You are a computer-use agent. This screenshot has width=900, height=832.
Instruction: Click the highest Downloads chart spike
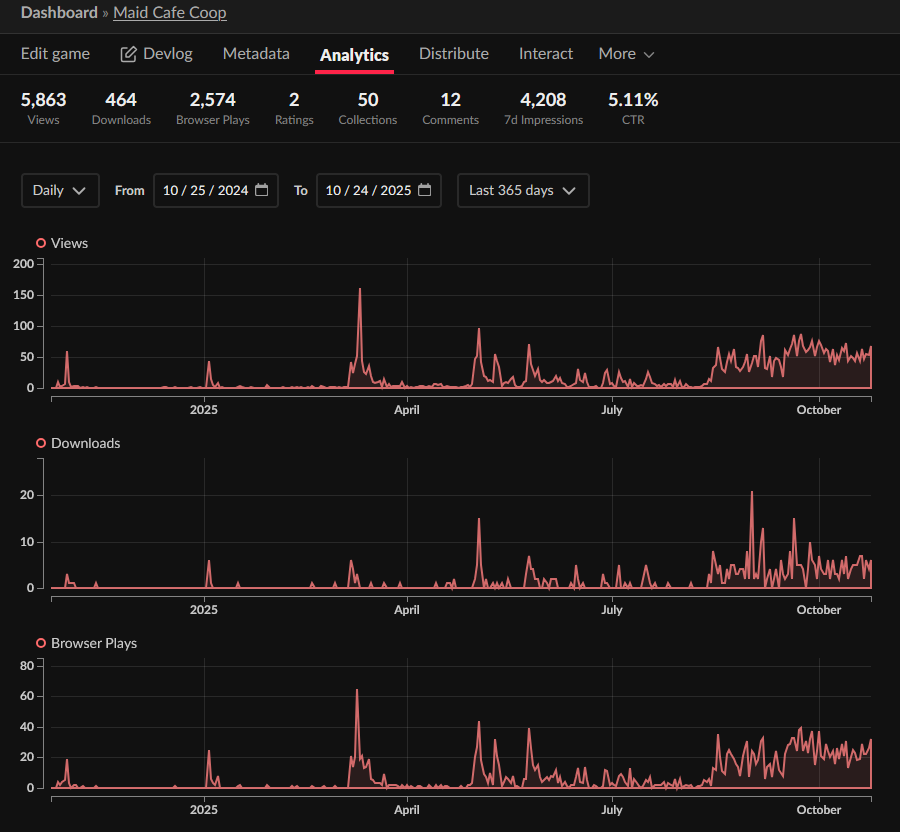click(752, 492)
